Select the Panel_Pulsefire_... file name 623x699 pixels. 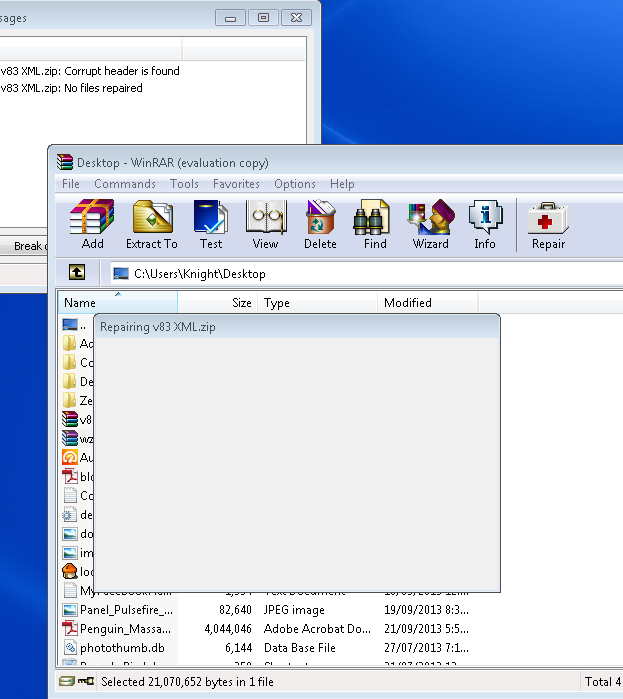click(126, 610)
